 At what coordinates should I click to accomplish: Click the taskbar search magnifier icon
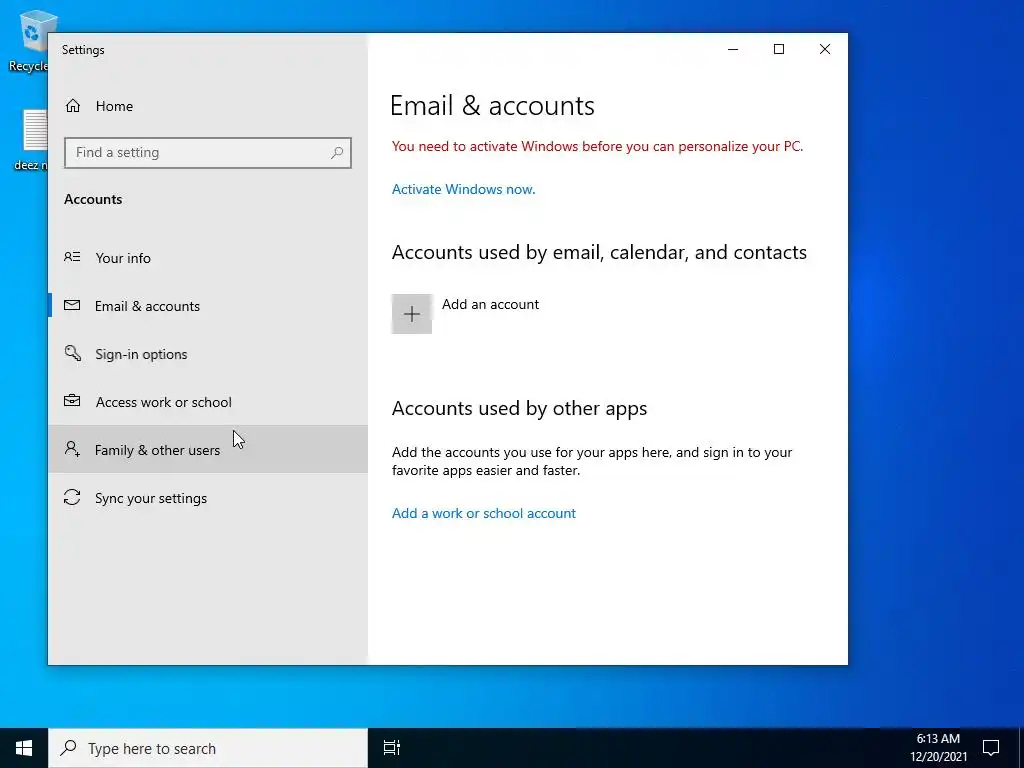click(69, 748)
